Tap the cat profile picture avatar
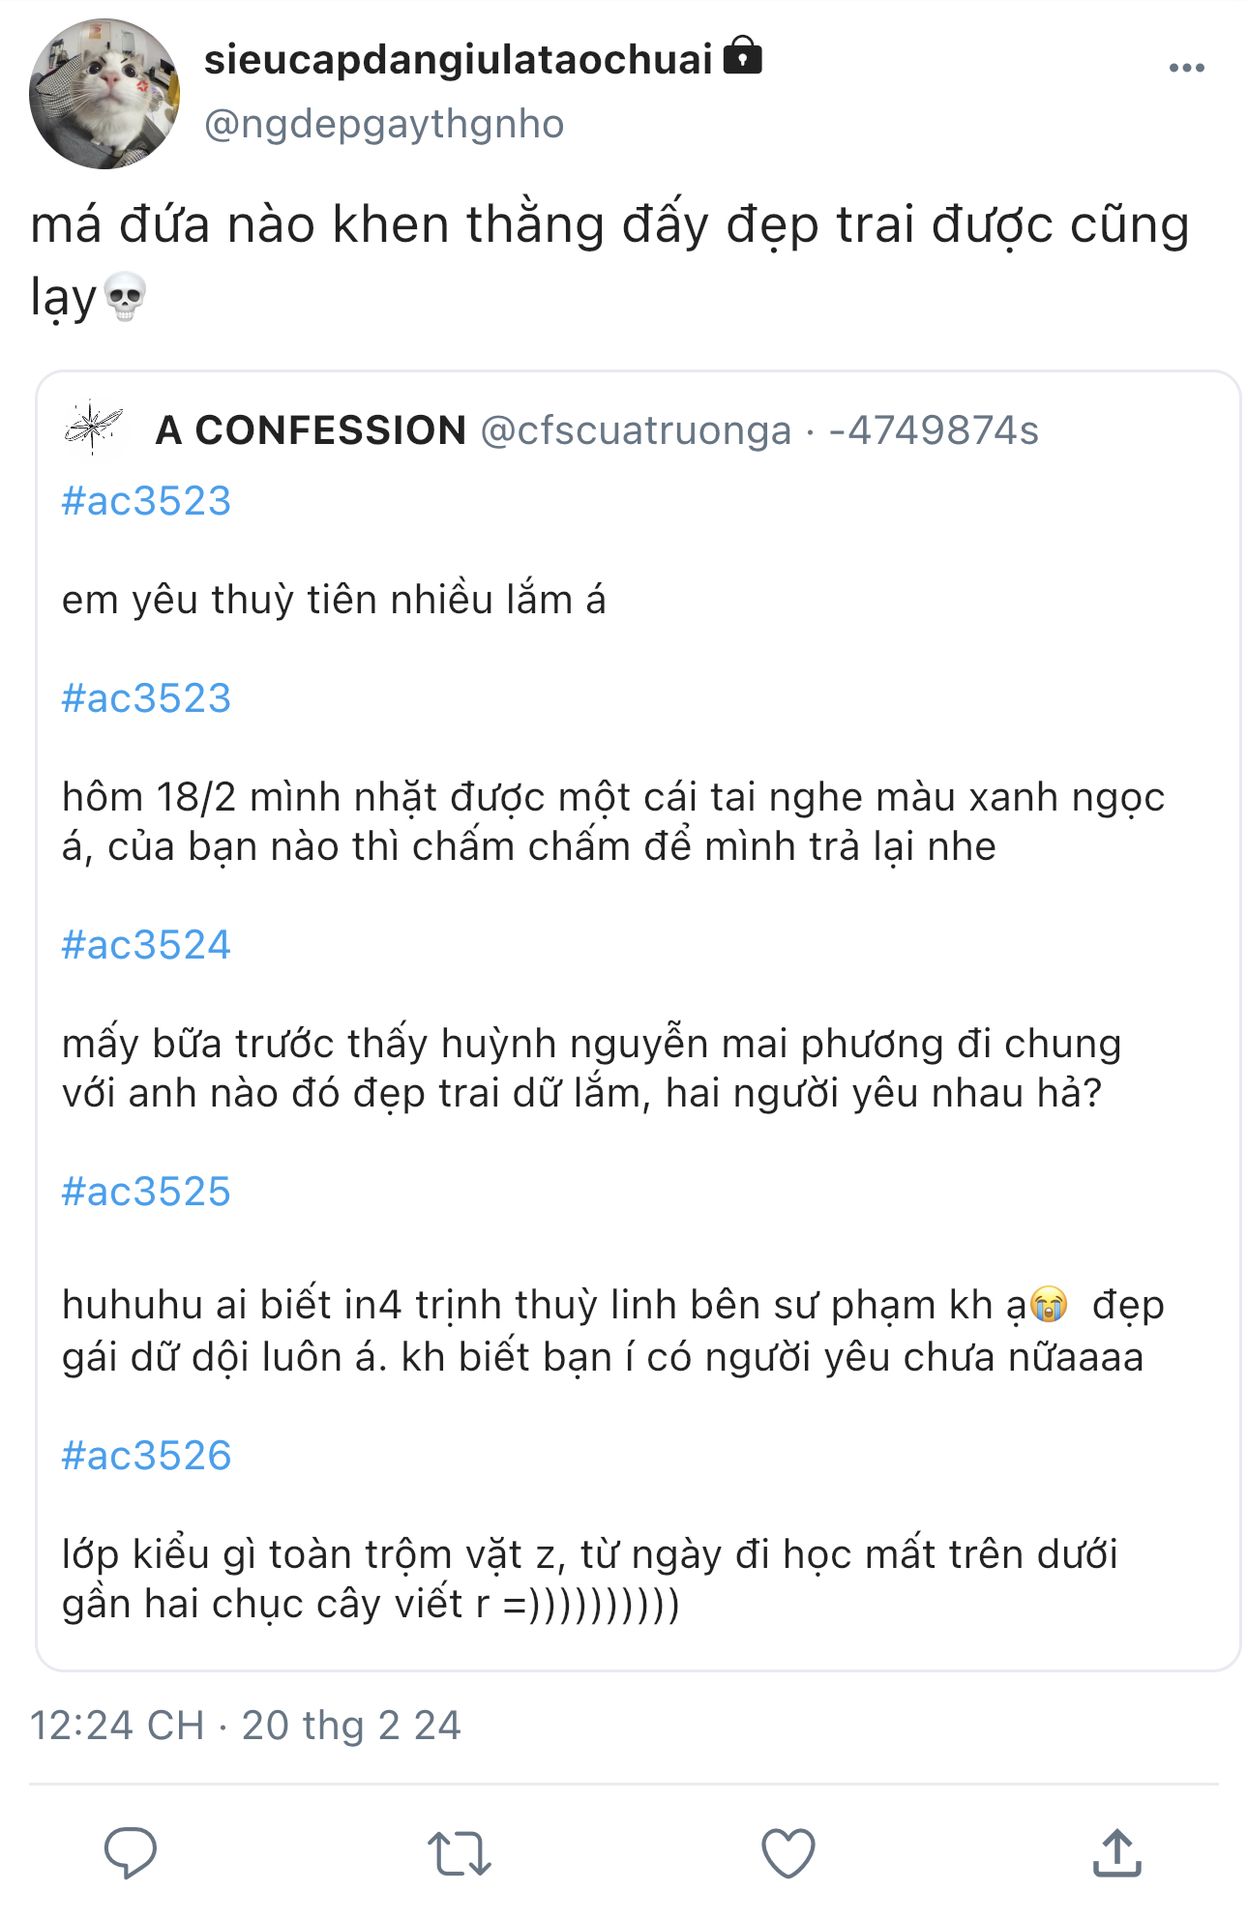Image resolution: width=1248 pixels, height=1920 pixels. pos(104,94)
